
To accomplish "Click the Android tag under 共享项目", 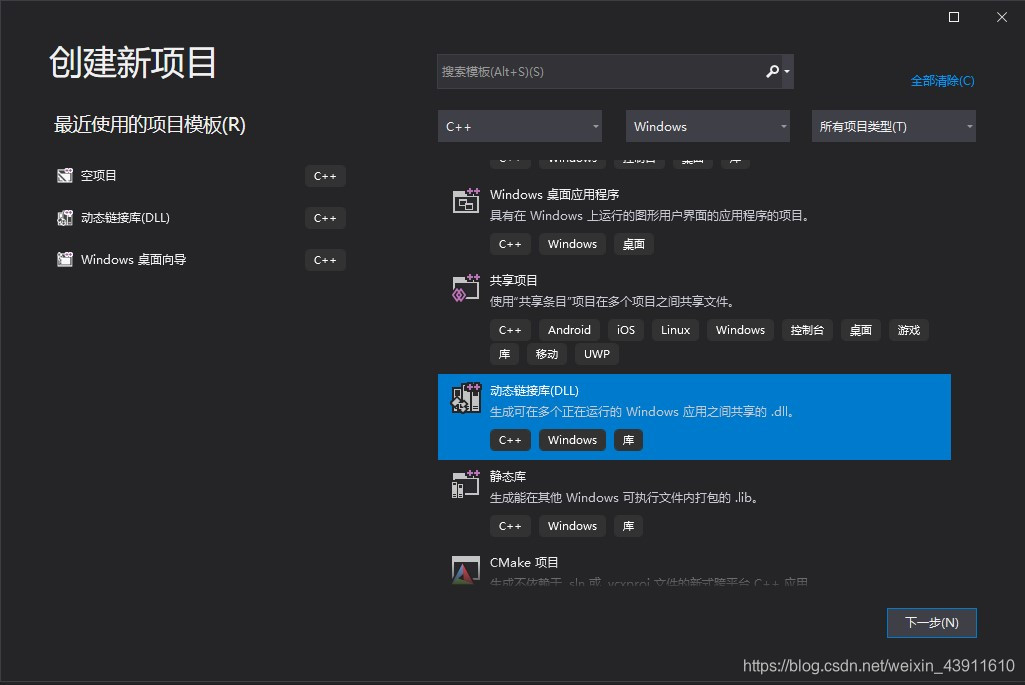I will tap(569, 330).
